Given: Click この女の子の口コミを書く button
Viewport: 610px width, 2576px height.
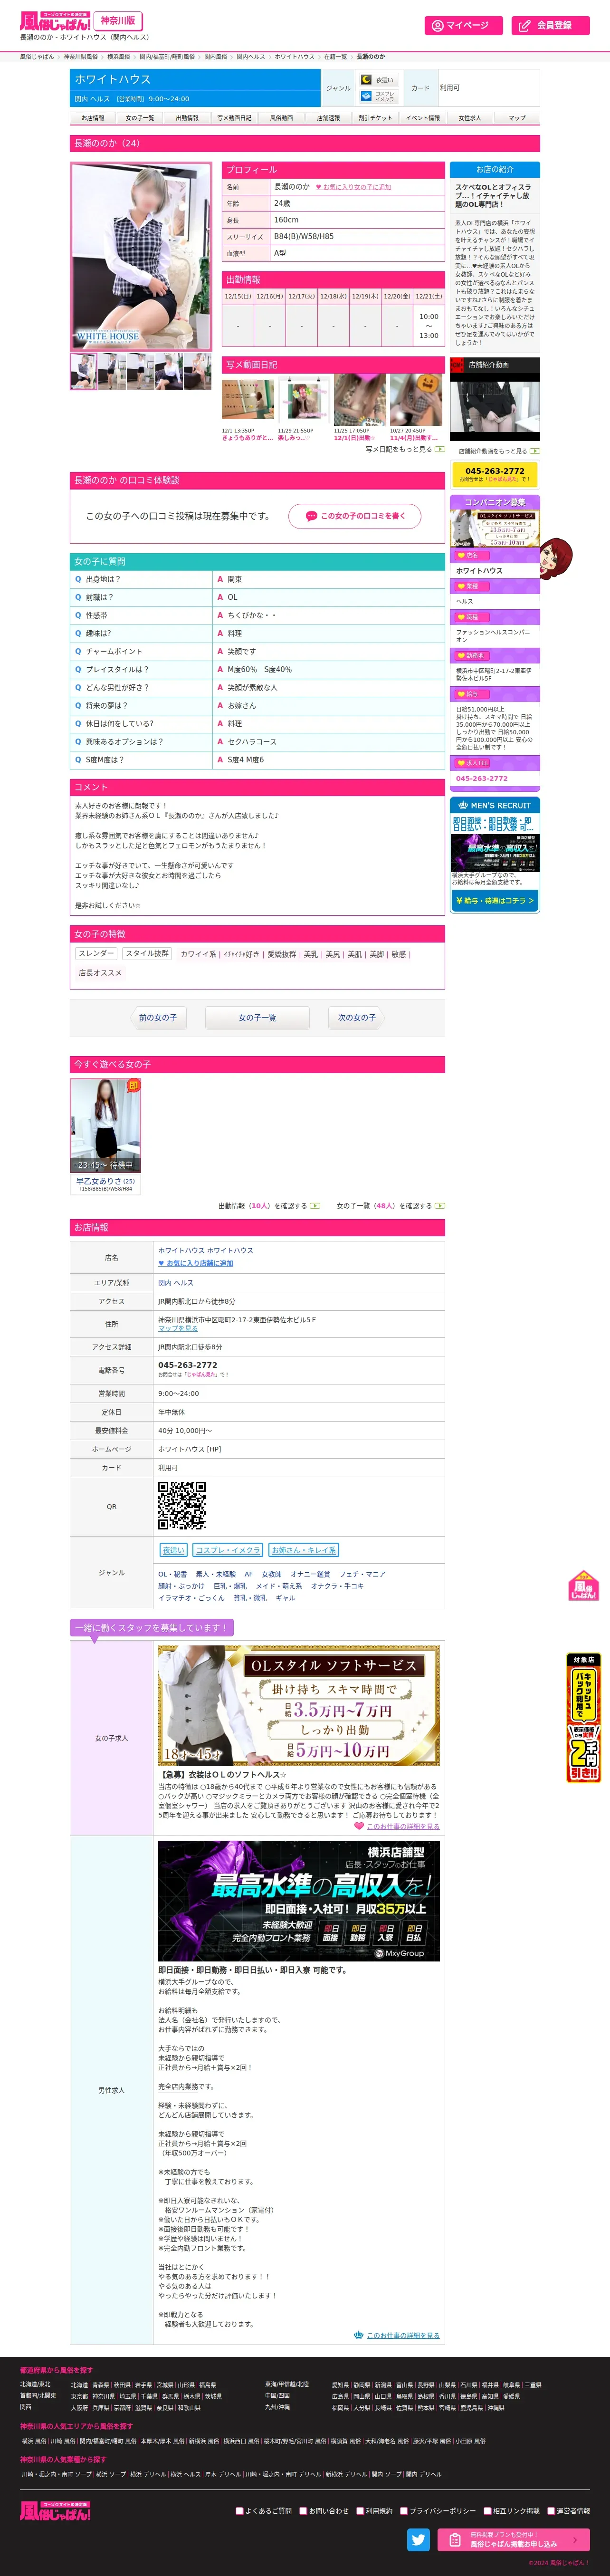Looking at the screenshot, I should pos(355,516).
